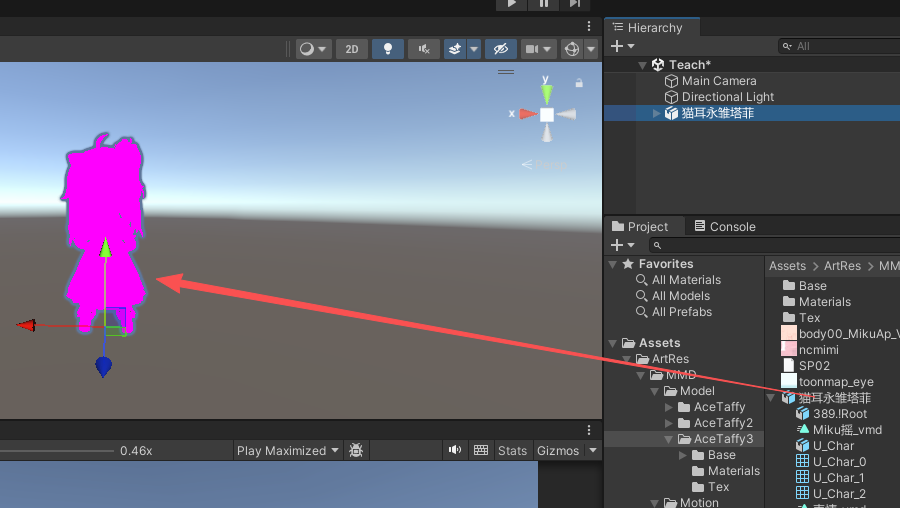The height and width of the screenshot is (508, 900).
Task: Start Play mode with the play button
Action: click(511, 4)
